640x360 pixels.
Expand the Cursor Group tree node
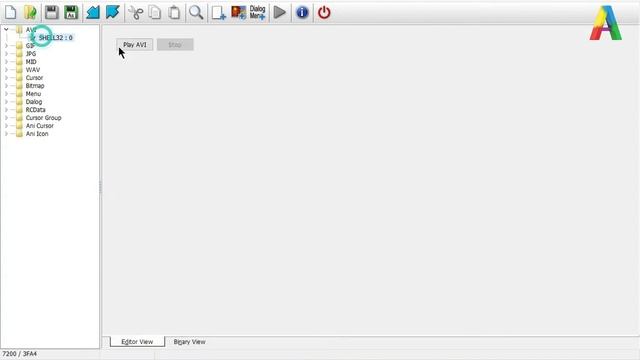point(6,118)
